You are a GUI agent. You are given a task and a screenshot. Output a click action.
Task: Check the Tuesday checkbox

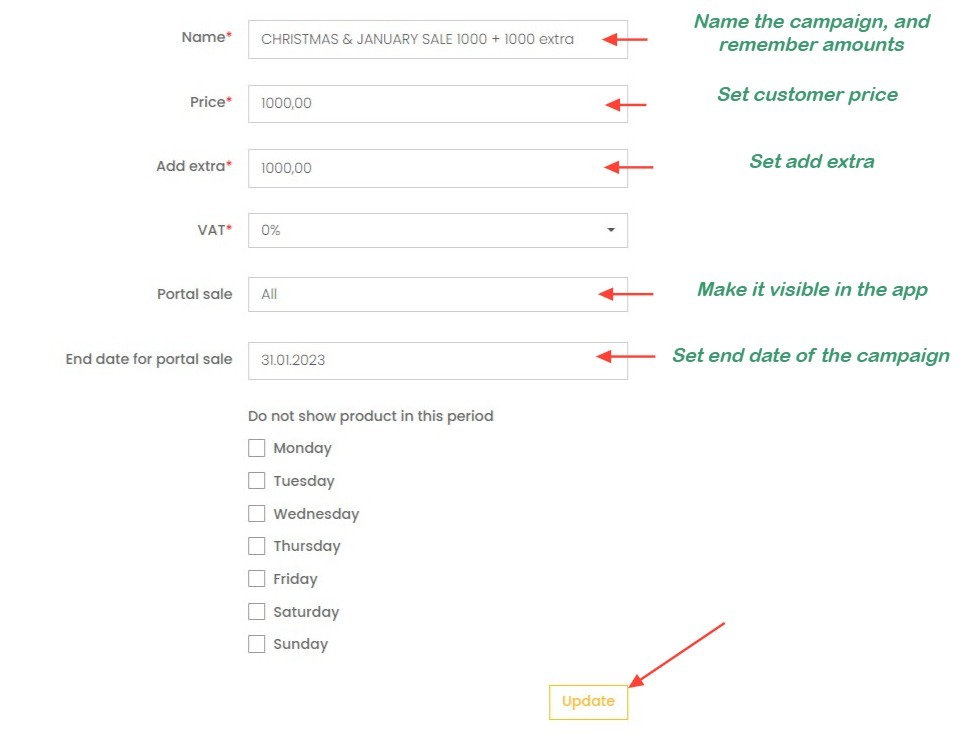click(x=257, y=481)
